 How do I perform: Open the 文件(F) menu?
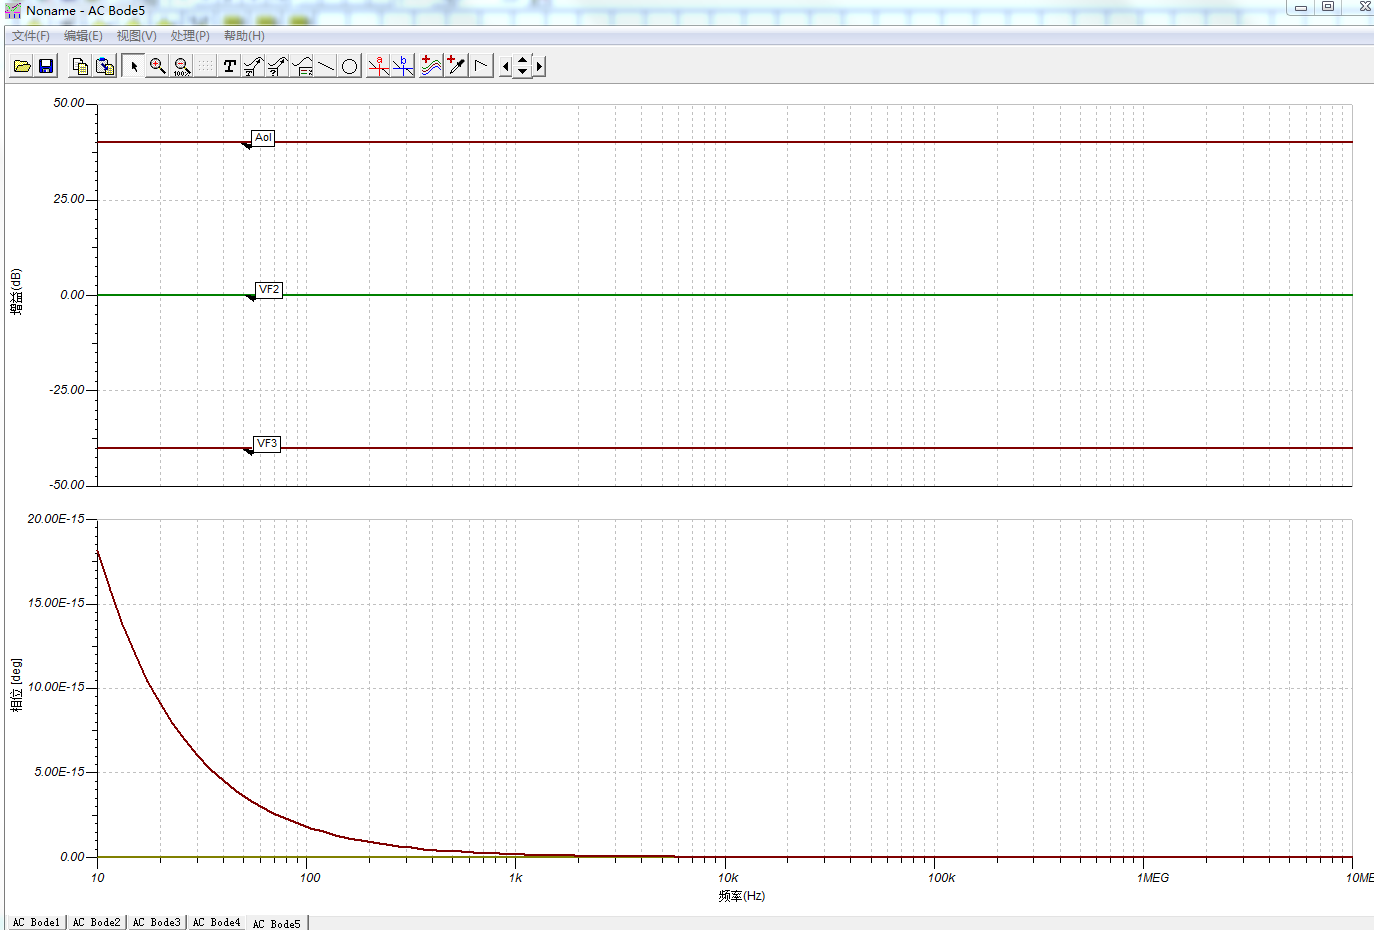point(31,36)
